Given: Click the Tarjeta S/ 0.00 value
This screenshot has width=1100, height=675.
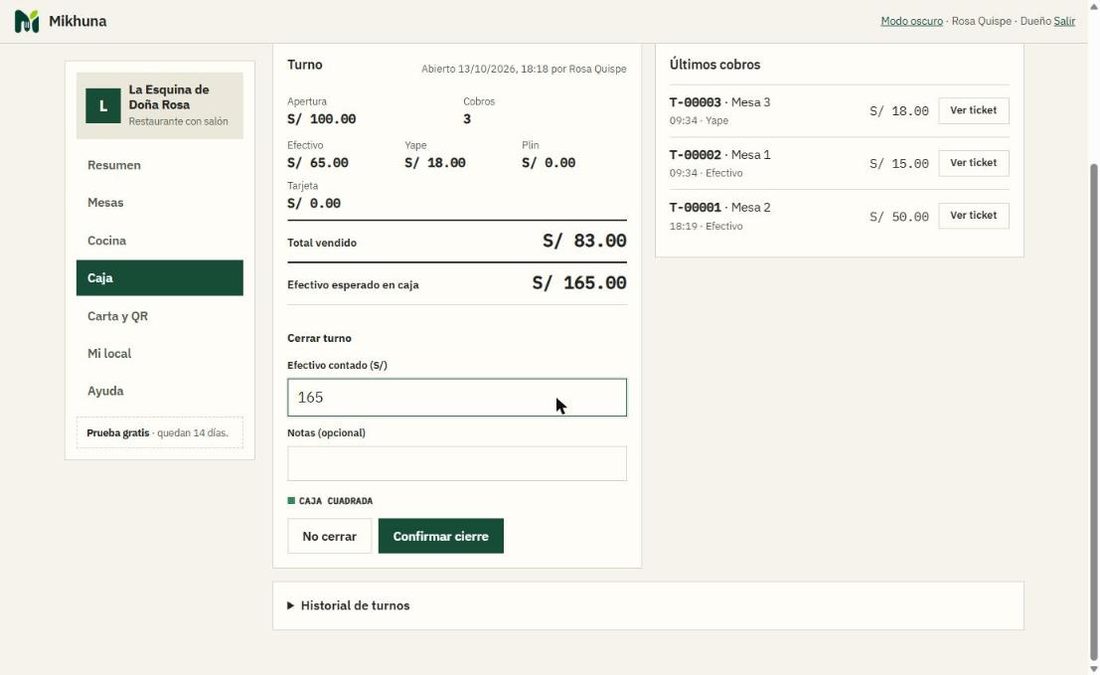Looking at the screenshot, I should [x=314, y=203].
